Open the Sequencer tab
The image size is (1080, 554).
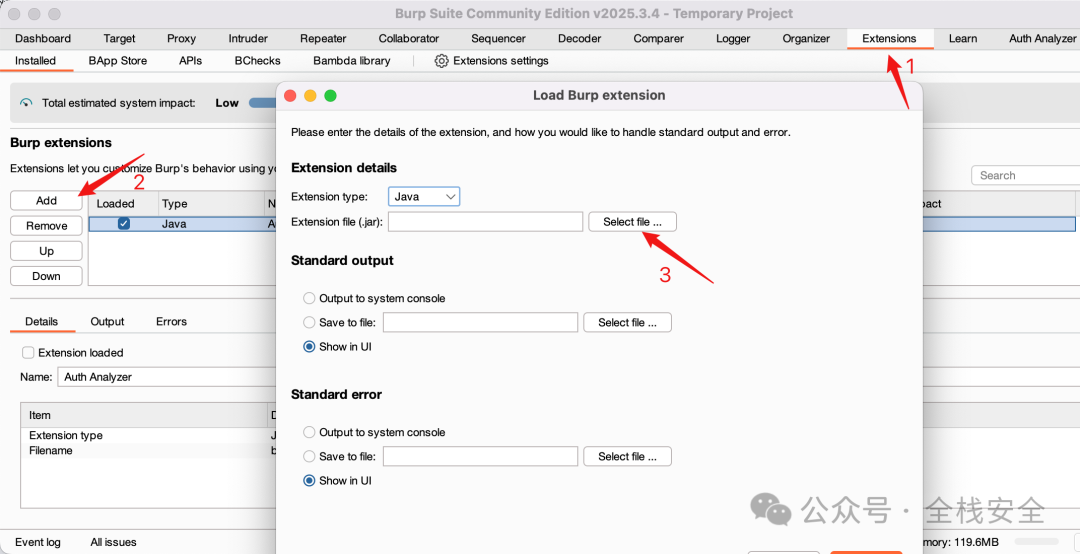[498, 39]
